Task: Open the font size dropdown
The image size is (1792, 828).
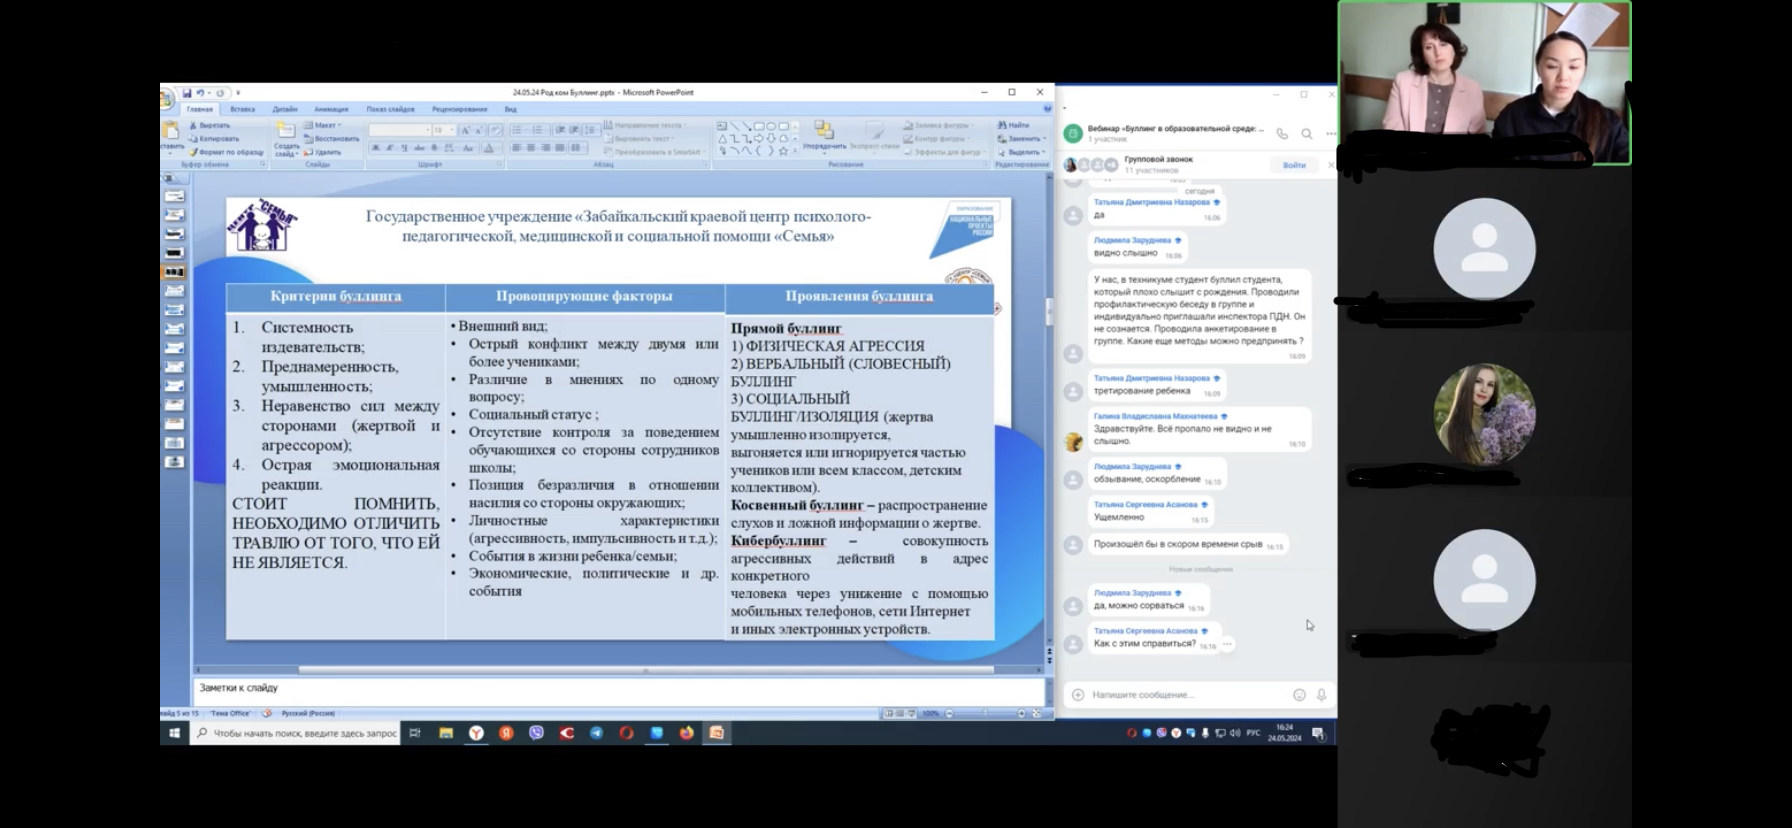Action: tap(451, 130)
